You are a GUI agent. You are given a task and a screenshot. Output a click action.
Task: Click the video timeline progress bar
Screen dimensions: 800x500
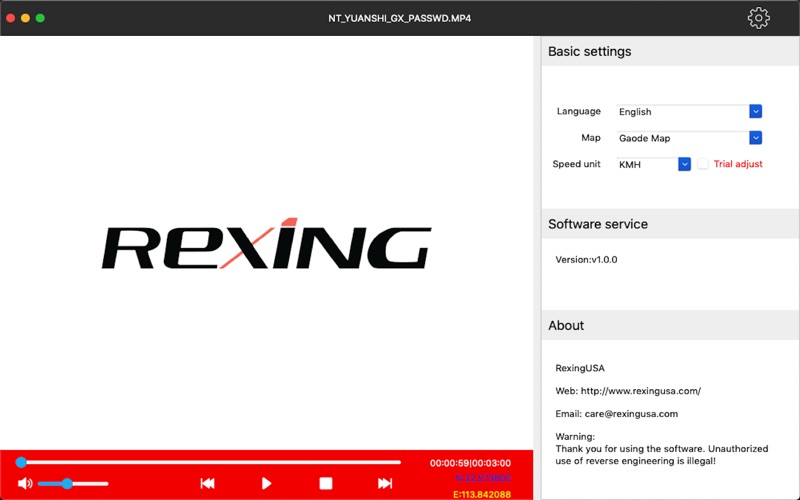[x=210, y=462]
